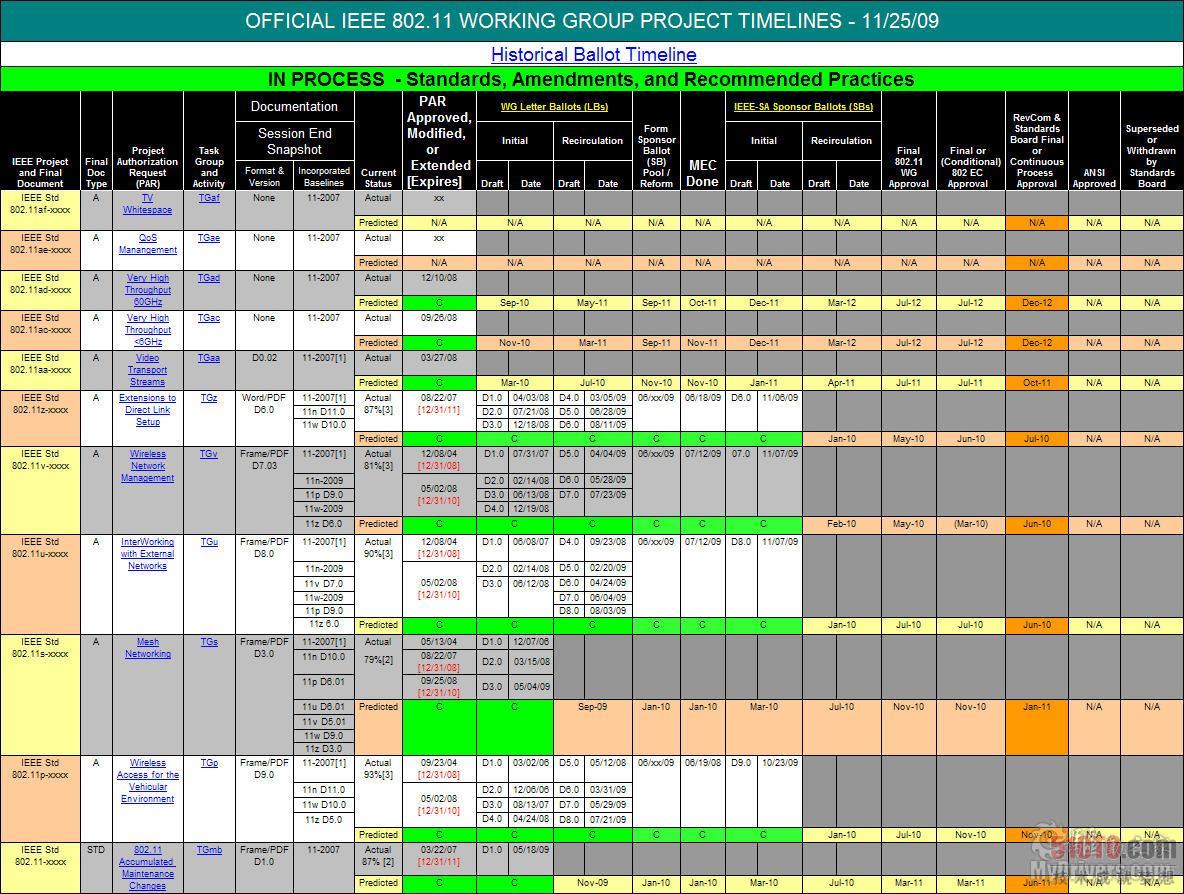Click the 12/10/08 PAR approved date
The height and width of the screenshot is (894, 1184).
tap(439, 278)
